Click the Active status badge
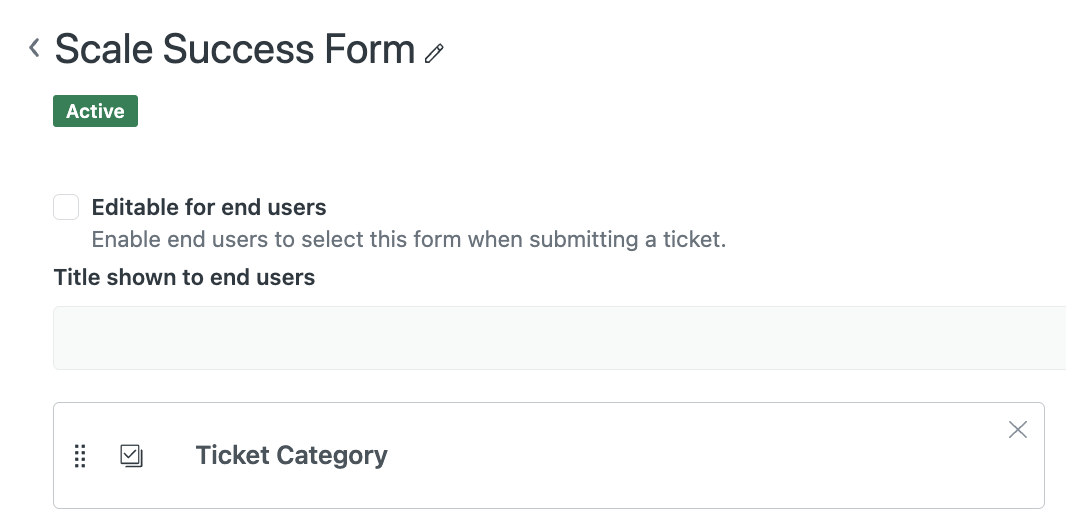The image size is (1066, 520). 95,111
